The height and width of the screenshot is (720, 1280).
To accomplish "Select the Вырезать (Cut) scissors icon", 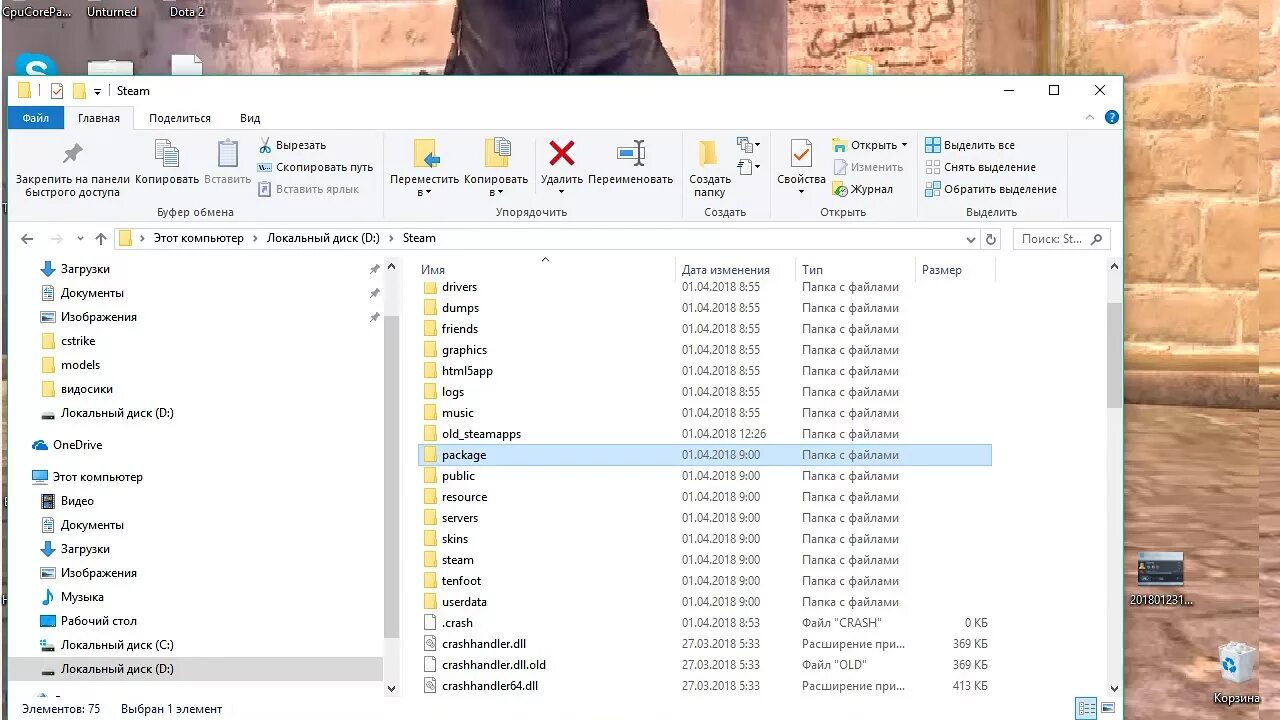I will click(267, 145).
